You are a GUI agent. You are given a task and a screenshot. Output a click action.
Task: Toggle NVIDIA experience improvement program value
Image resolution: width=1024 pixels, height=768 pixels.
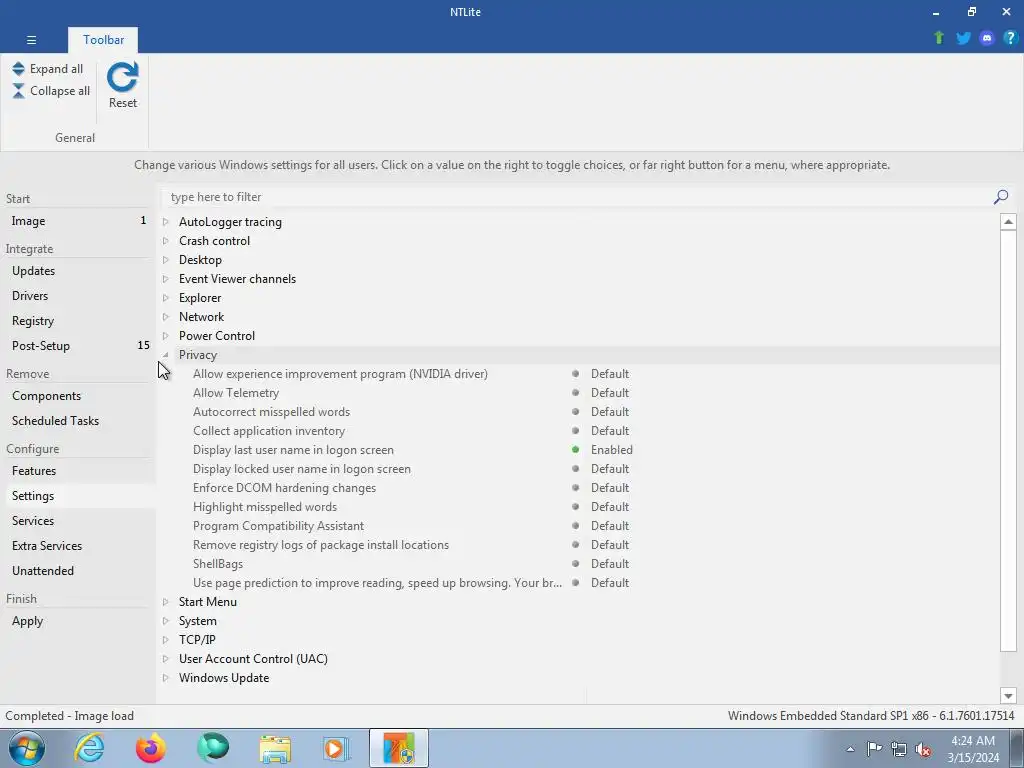pos(610,374)
